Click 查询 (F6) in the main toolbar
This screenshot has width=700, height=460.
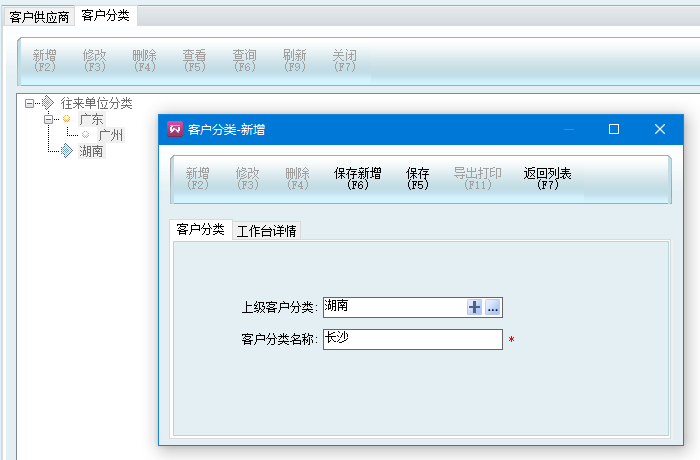(x=245, y=61)
